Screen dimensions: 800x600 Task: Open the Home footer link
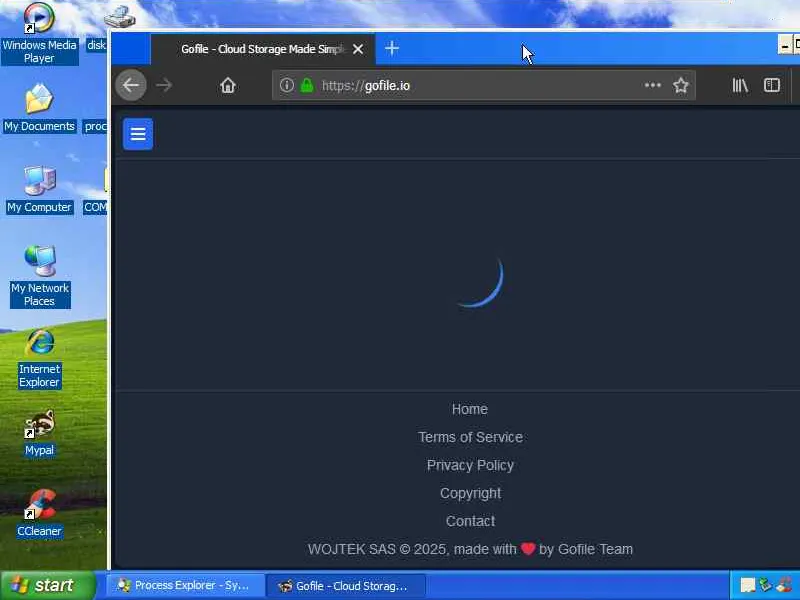[x=470, y=409]
